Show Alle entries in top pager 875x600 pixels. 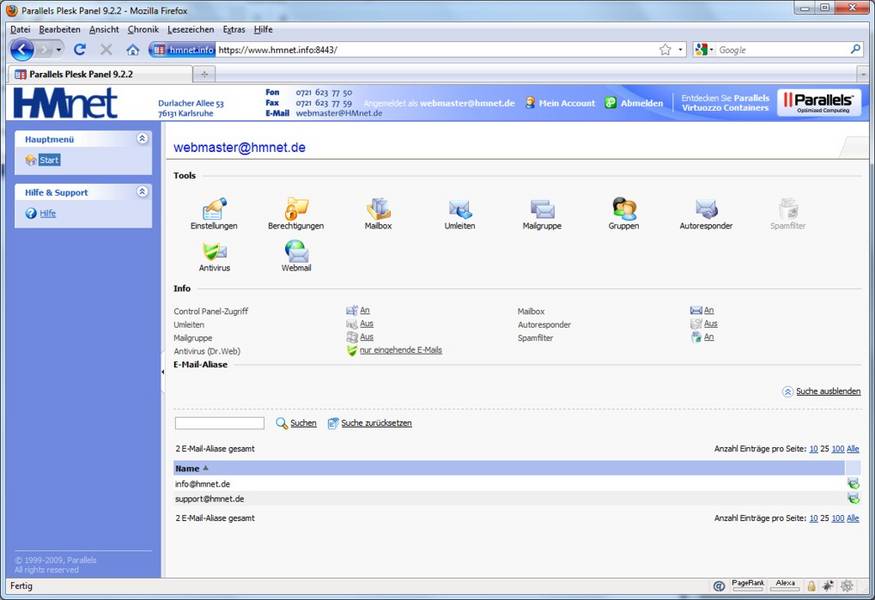point(853,449)
